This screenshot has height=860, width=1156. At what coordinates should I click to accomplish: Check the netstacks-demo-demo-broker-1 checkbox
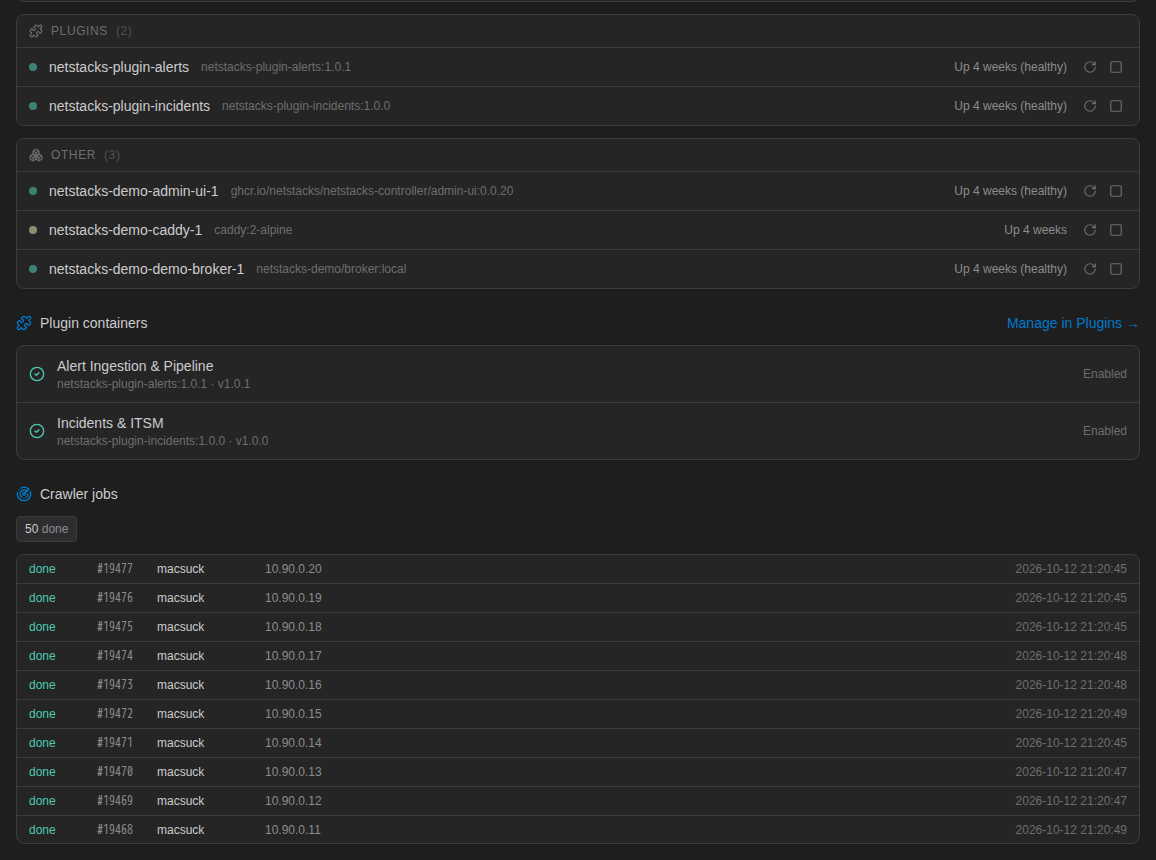pyautogui.click(x=1116, y=269)
